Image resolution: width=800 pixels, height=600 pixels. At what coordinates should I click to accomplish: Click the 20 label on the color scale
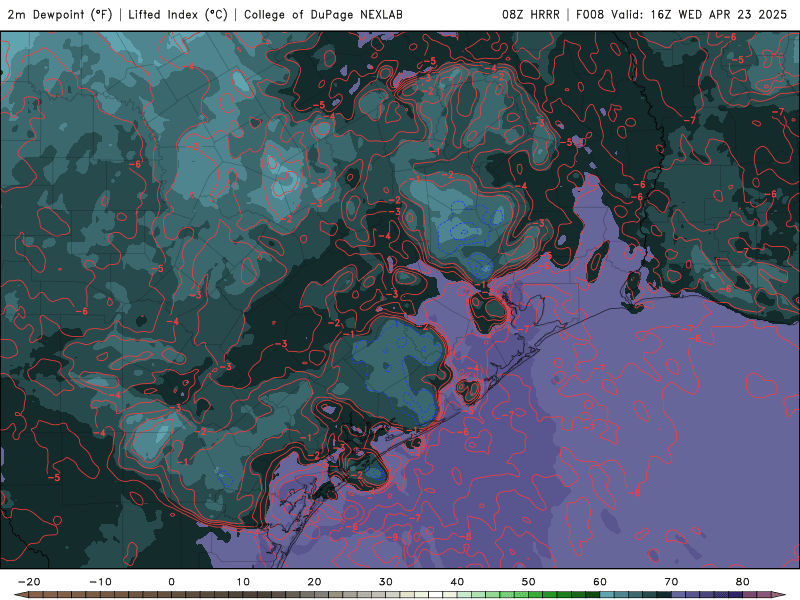(314, 582)
